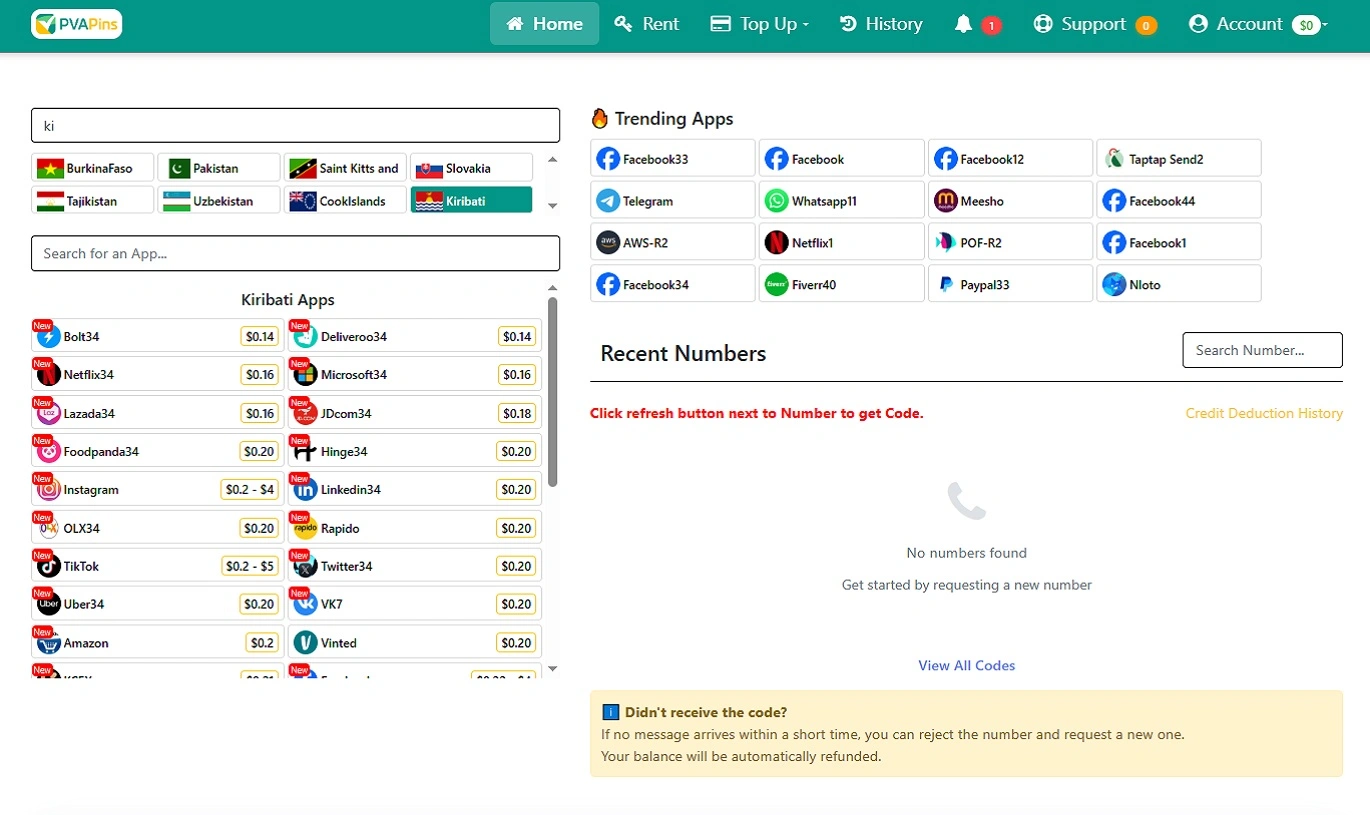The width and height of the screenshot is (1370, 815).
Task: Open the Support menu item
Action: [1095, 24]
